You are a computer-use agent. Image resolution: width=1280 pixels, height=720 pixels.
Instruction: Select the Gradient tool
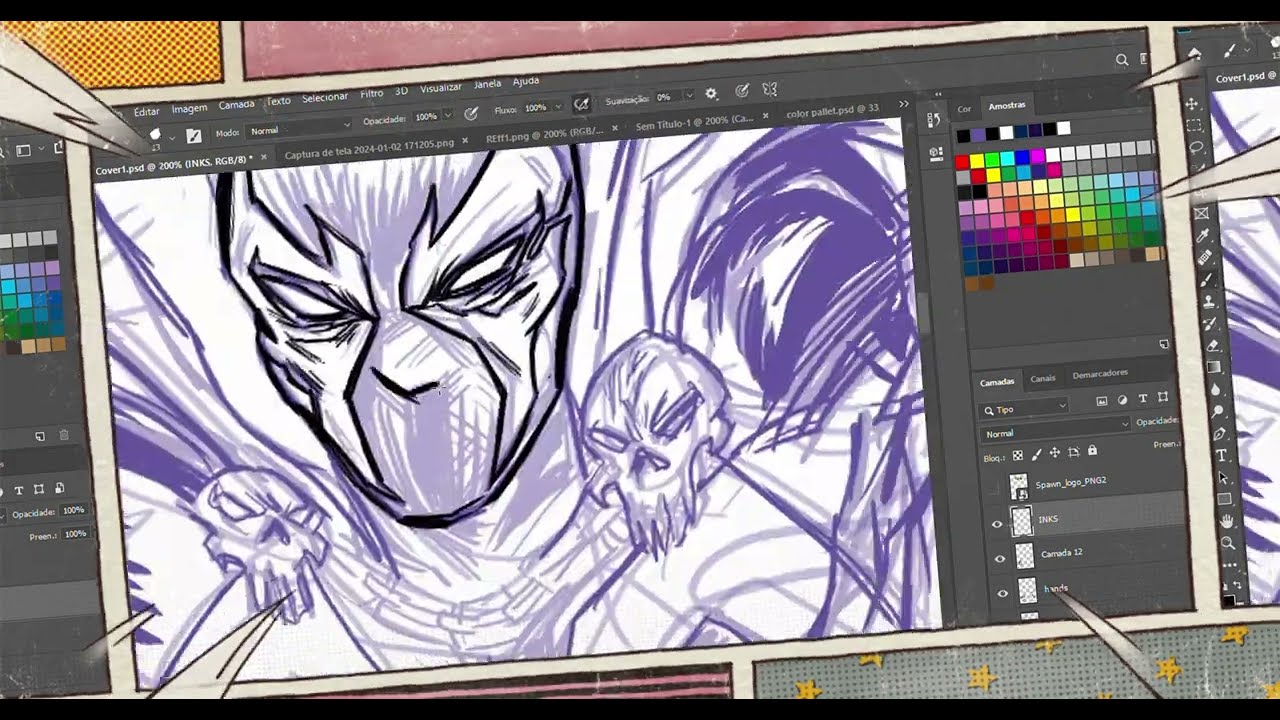coord(1213,366)
